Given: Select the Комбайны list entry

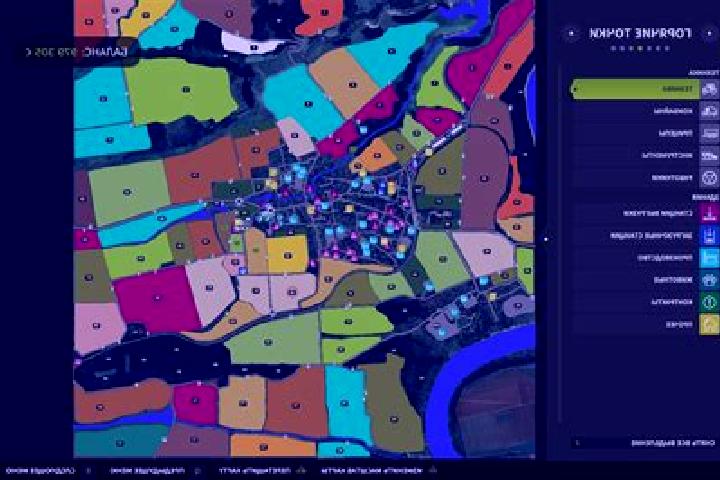Looking at the screenshot, I should [x=635, y=111].
